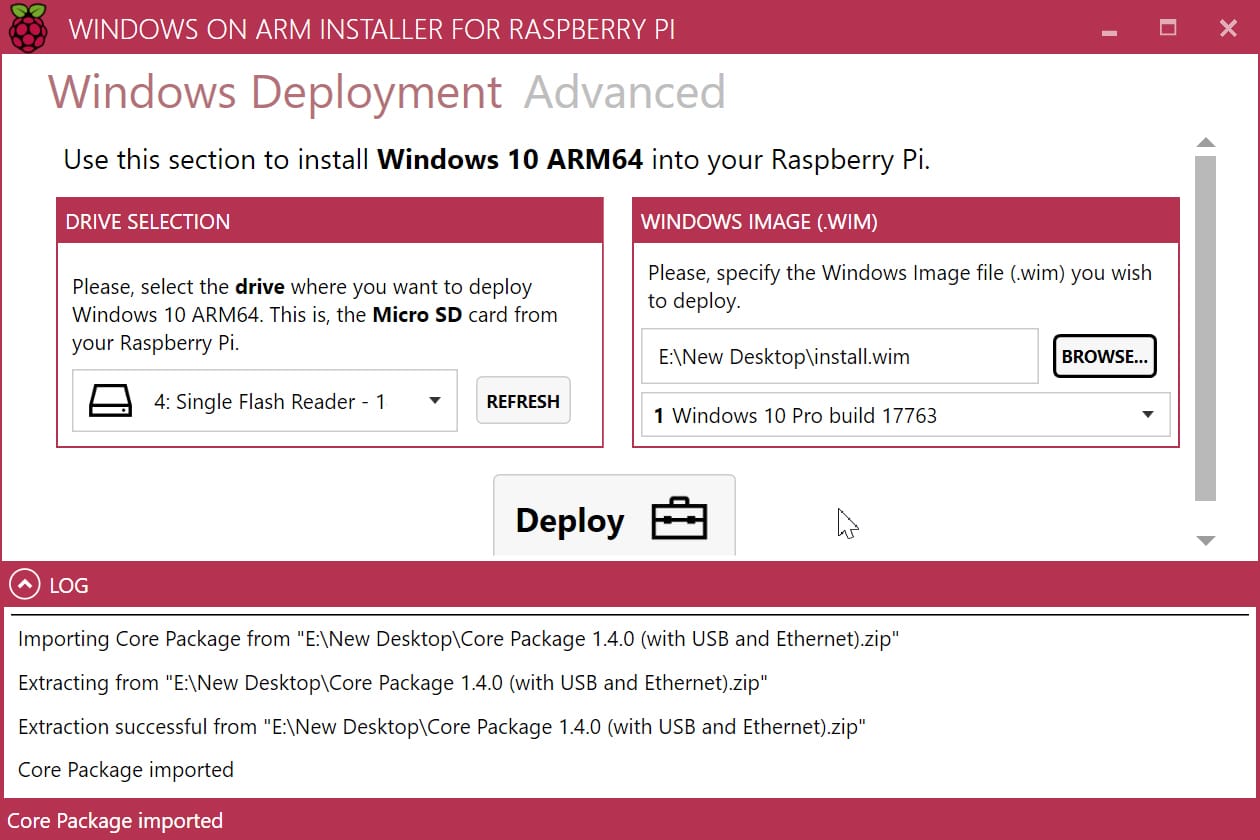The image size is (1260, 840).
Task: Click the 'Extraction successful from' log line
Action: [x=441, y=726]
